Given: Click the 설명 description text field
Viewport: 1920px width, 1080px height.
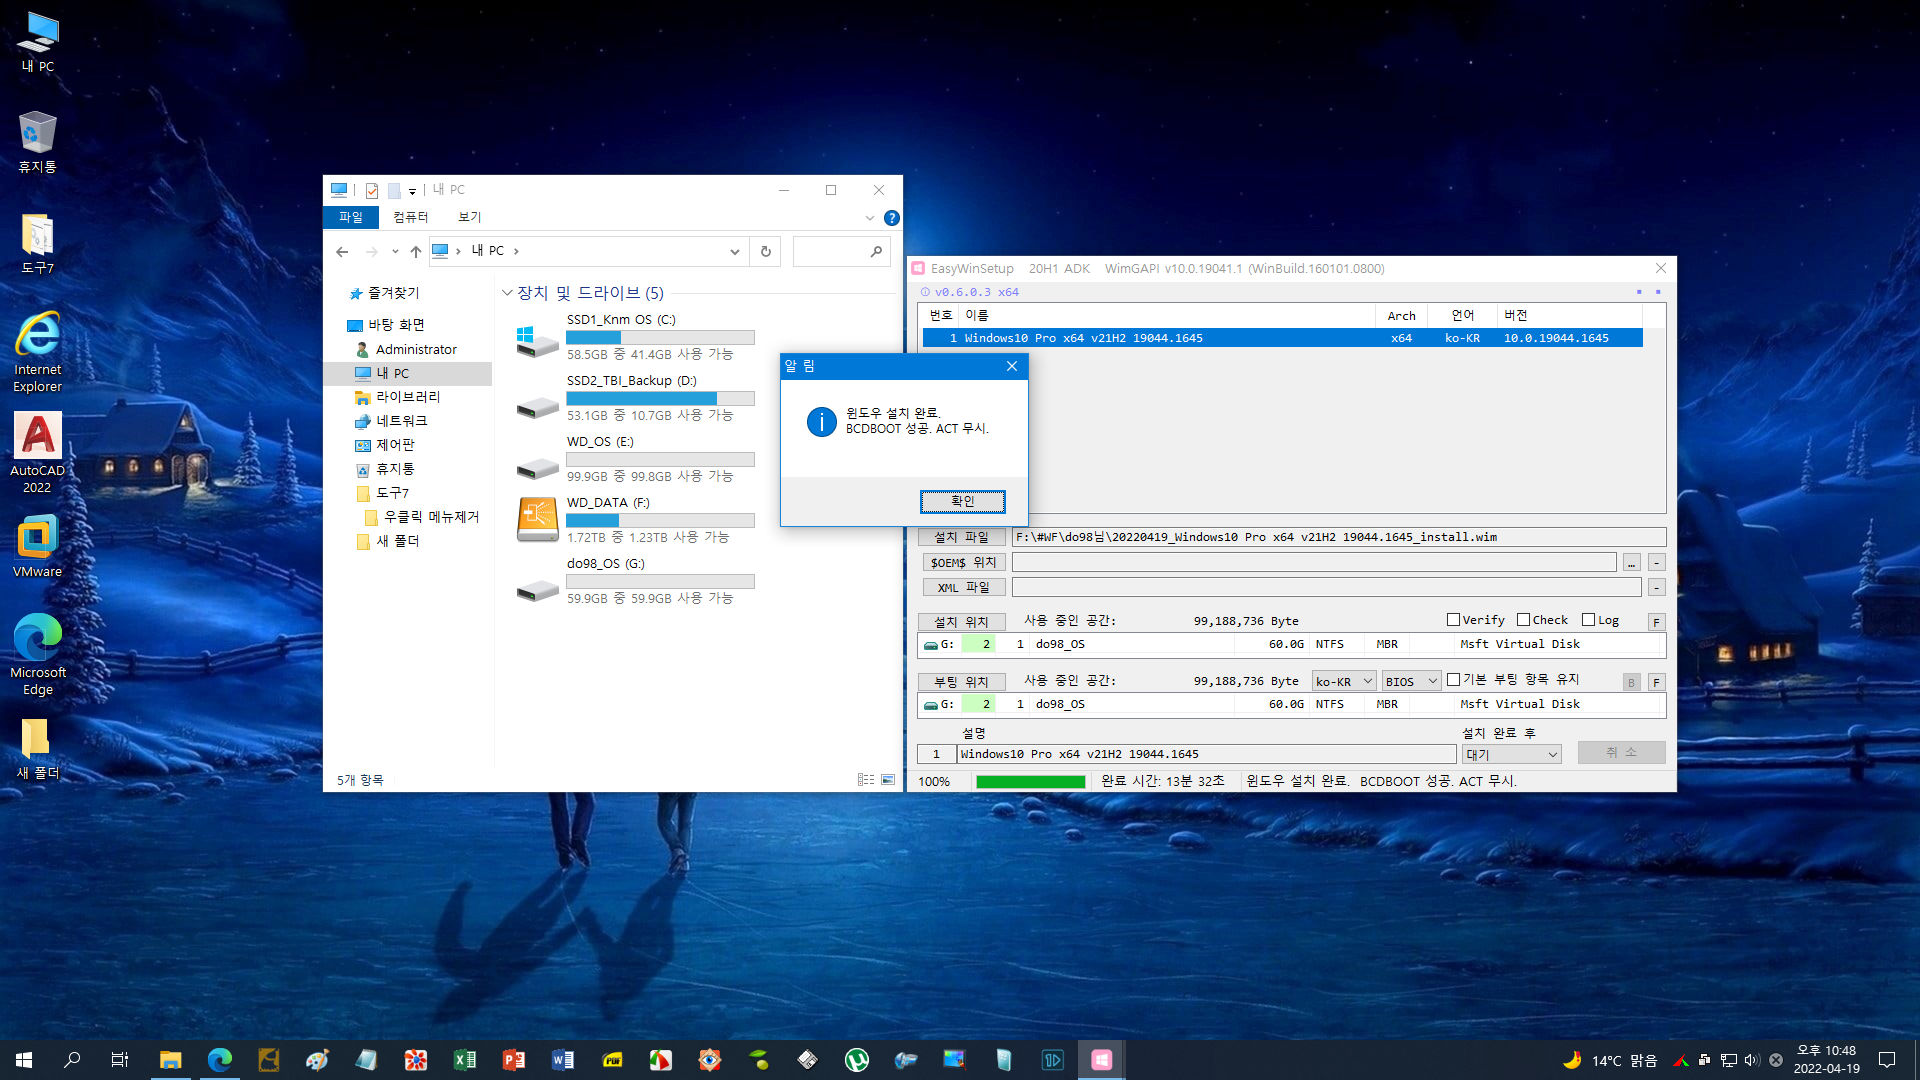Looking at the screenshot, I should (x=1206, y=754).
